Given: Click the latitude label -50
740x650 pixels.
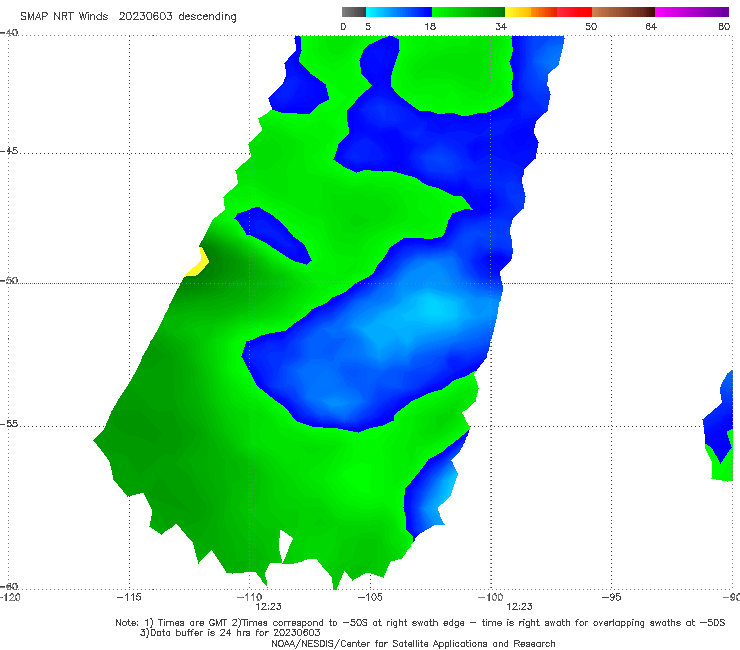Looking at the screenshot, I should (x=9, y=281).
